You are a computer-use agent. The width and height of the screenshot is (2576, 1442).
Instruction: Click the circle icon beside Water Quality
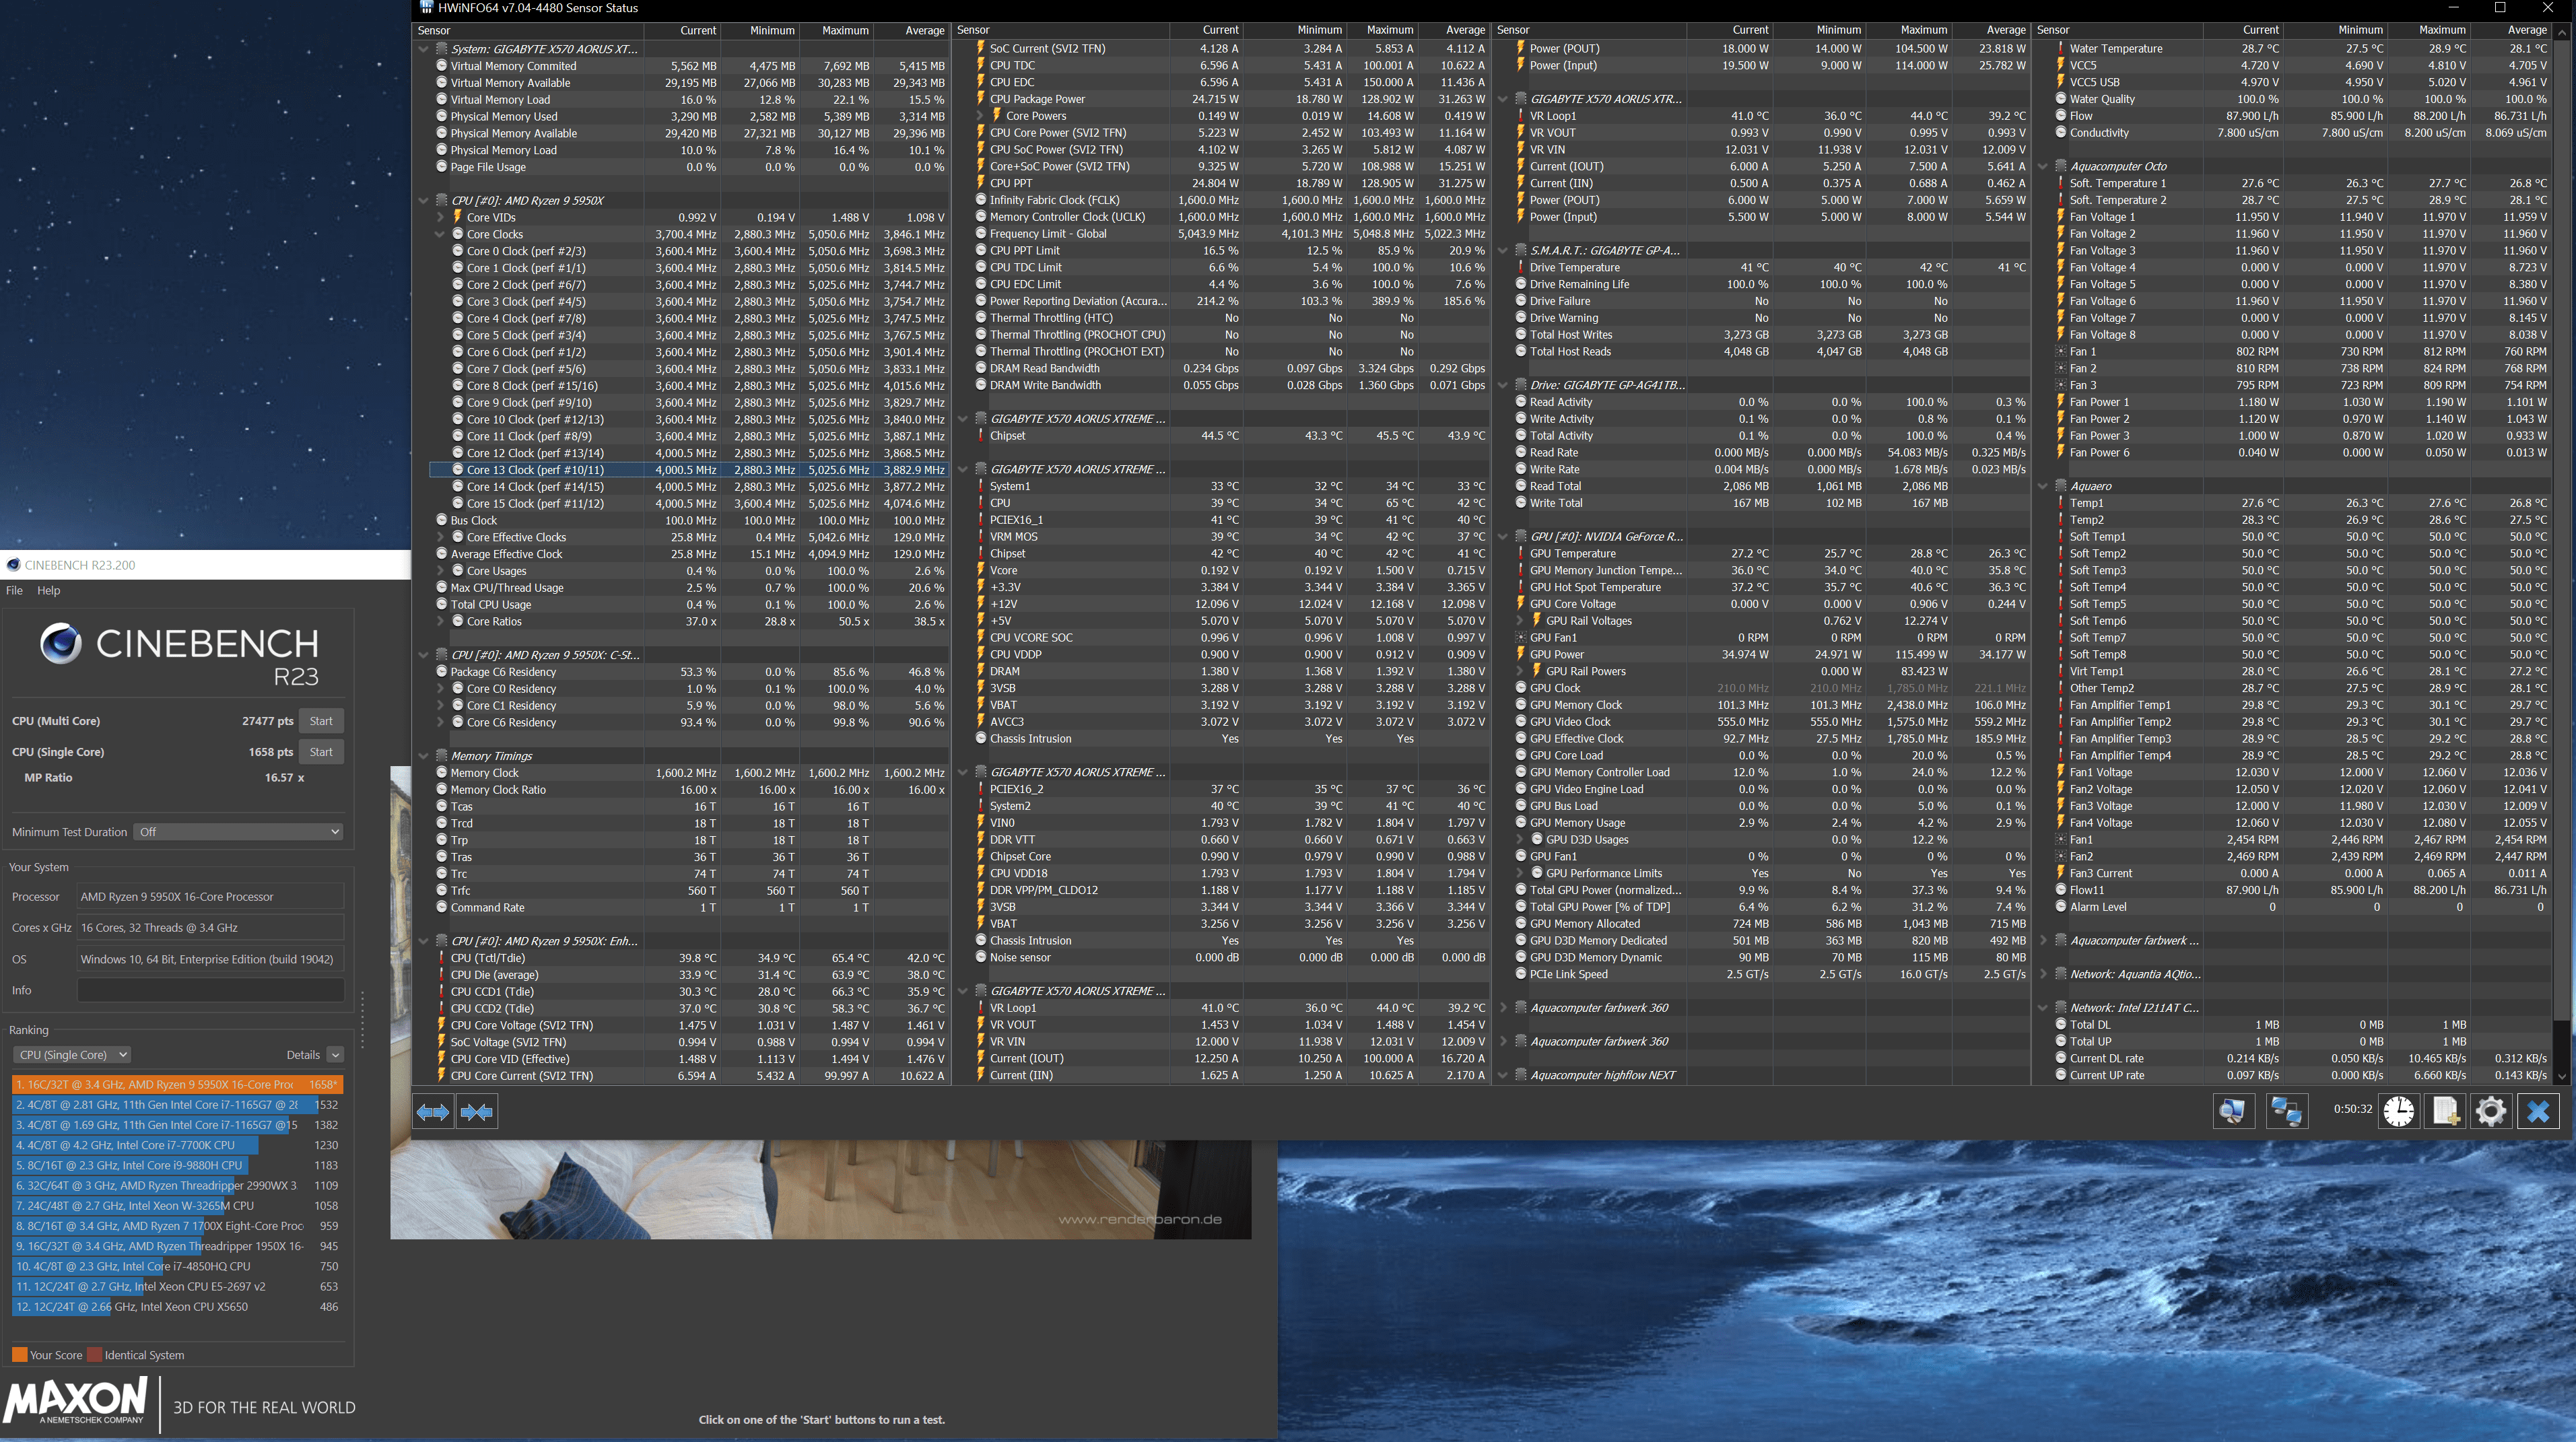pos(2061,99)
